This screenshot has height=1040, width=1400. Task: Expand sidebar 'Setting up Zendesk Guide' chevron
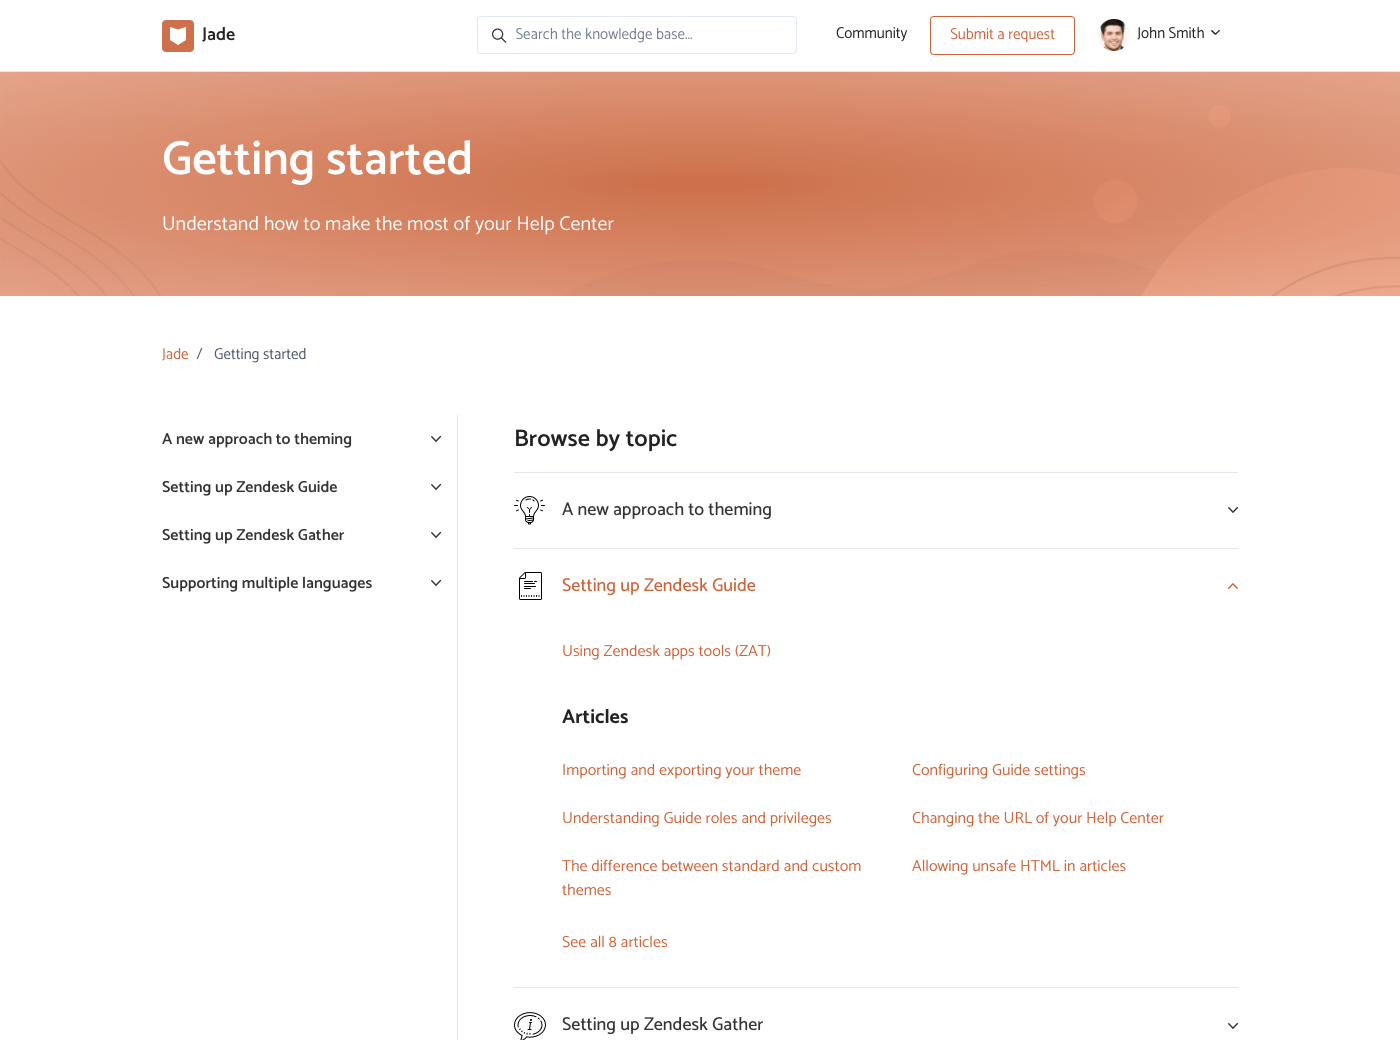[x=436, y=487]
